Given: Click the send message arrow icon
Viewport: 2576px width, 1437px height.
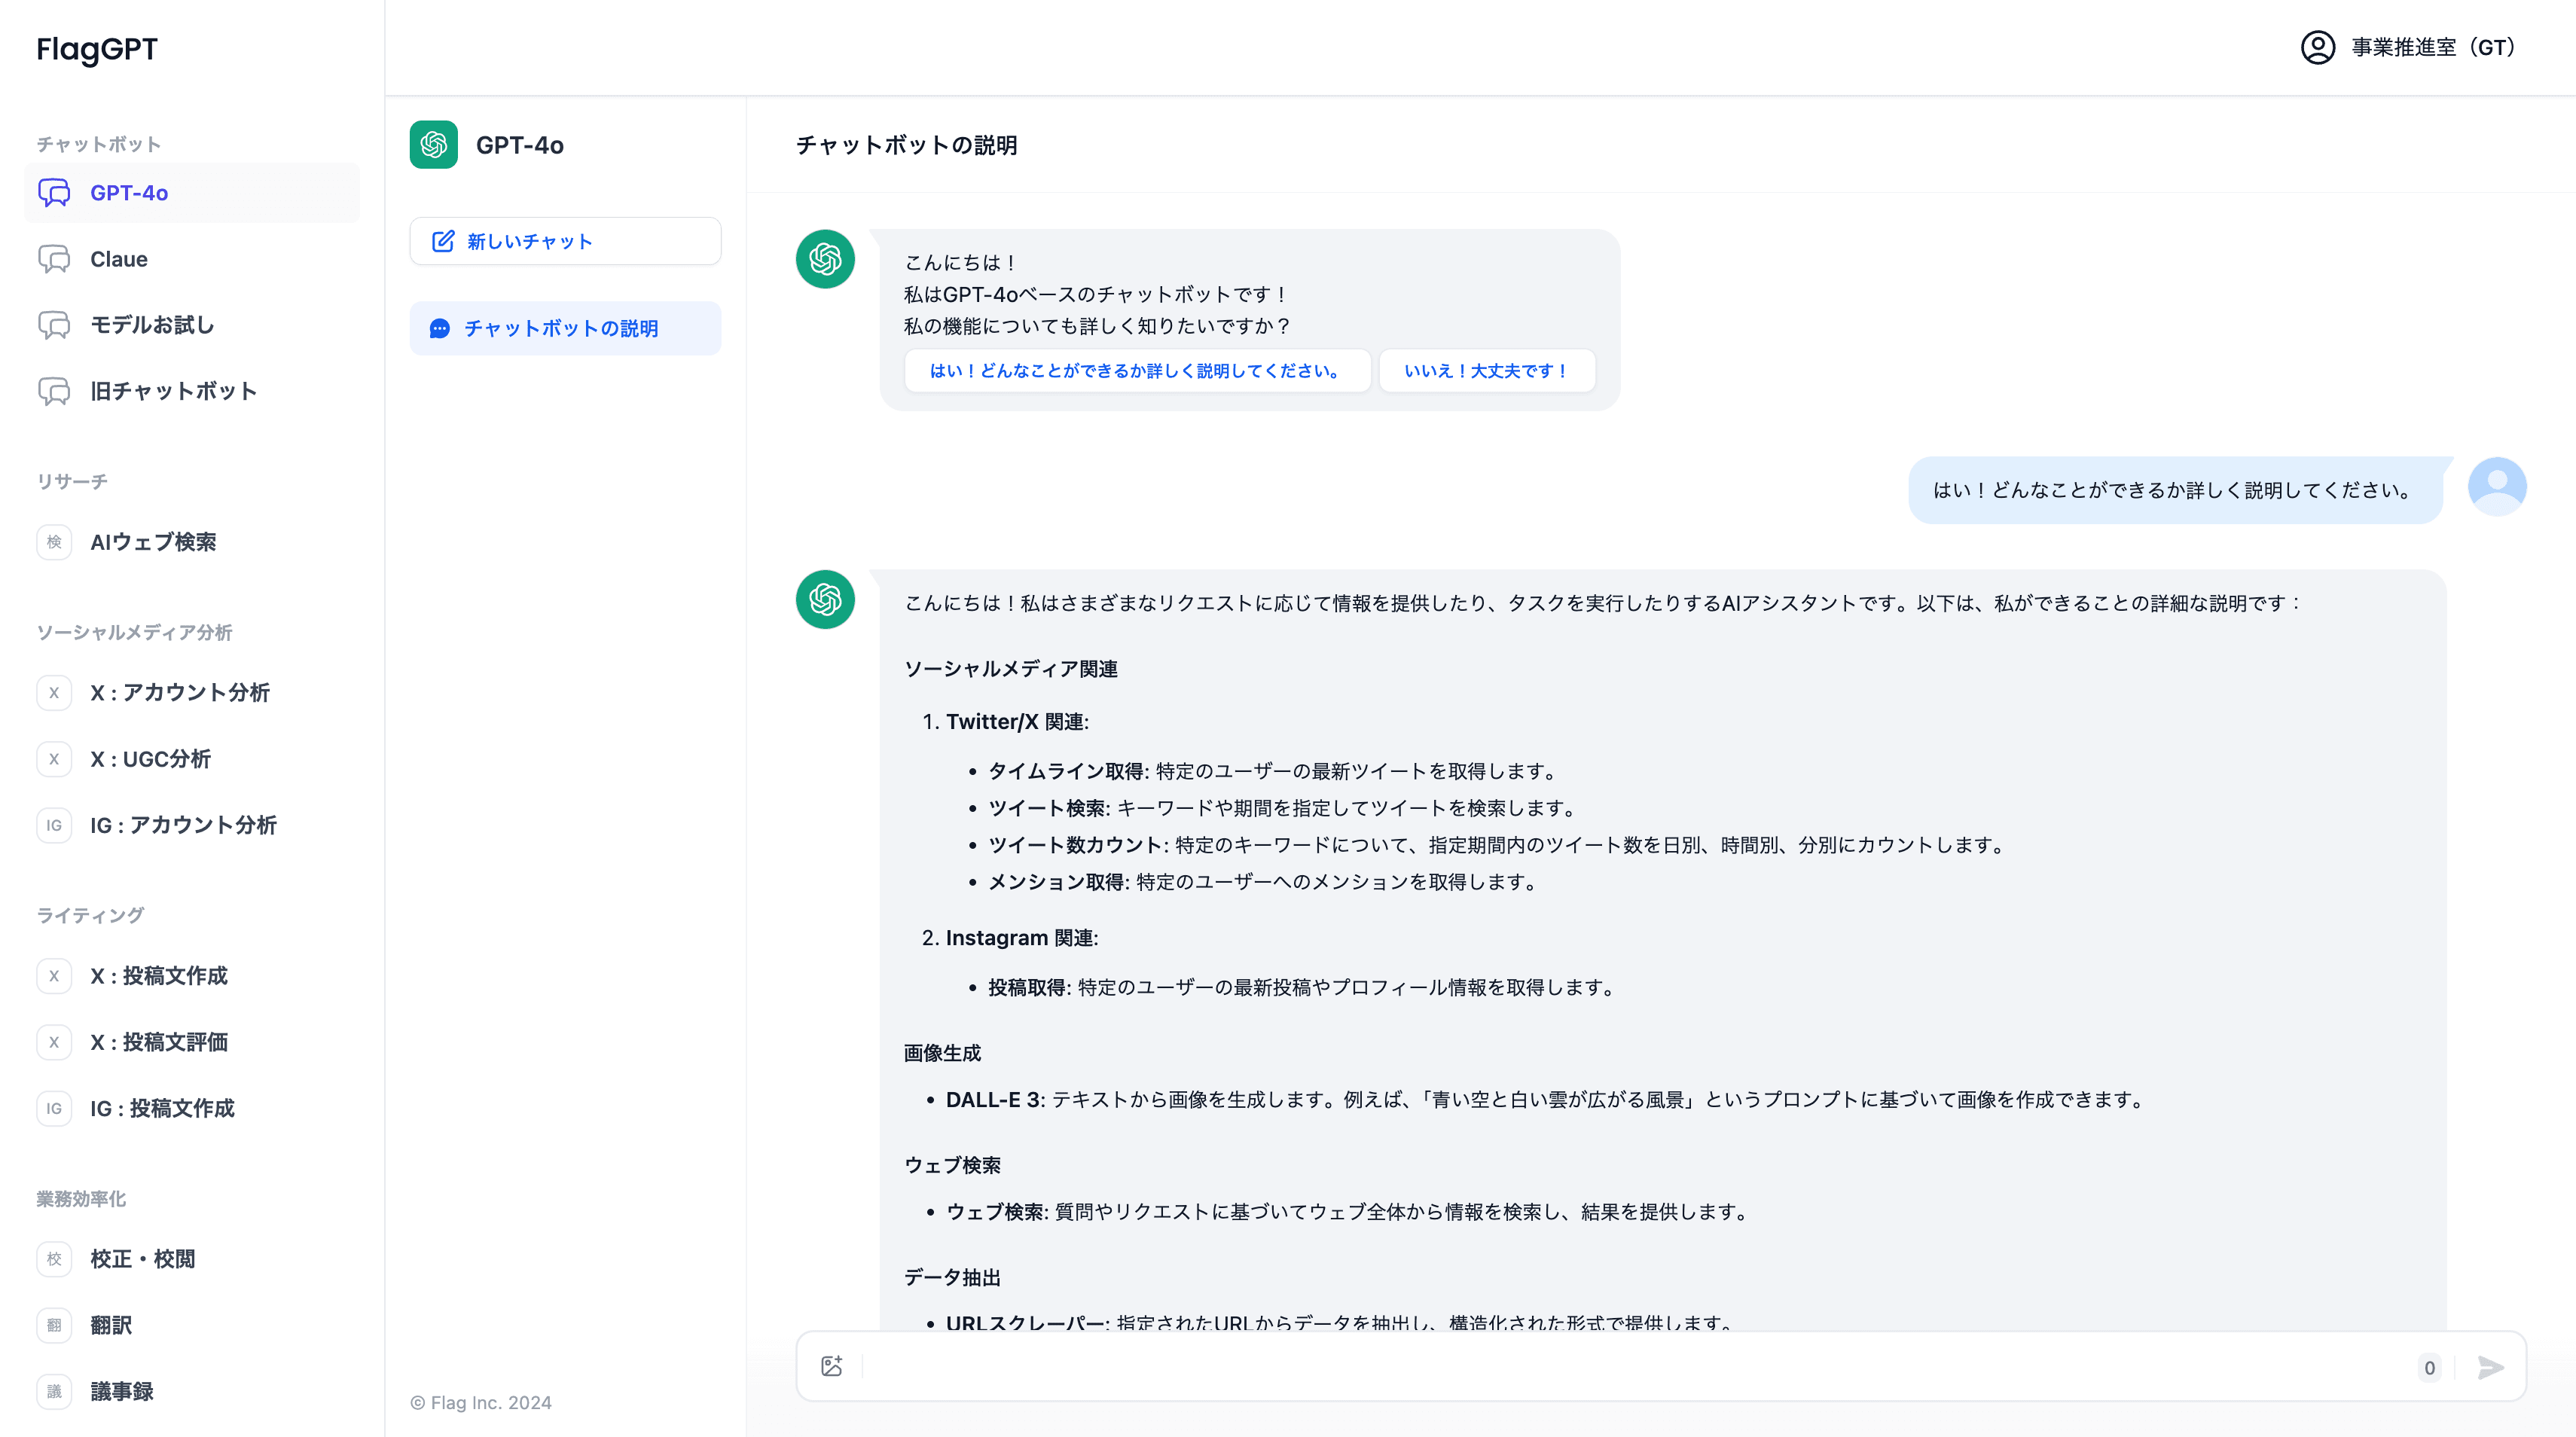Looking at the screenshot, I should (2491, 1366).
